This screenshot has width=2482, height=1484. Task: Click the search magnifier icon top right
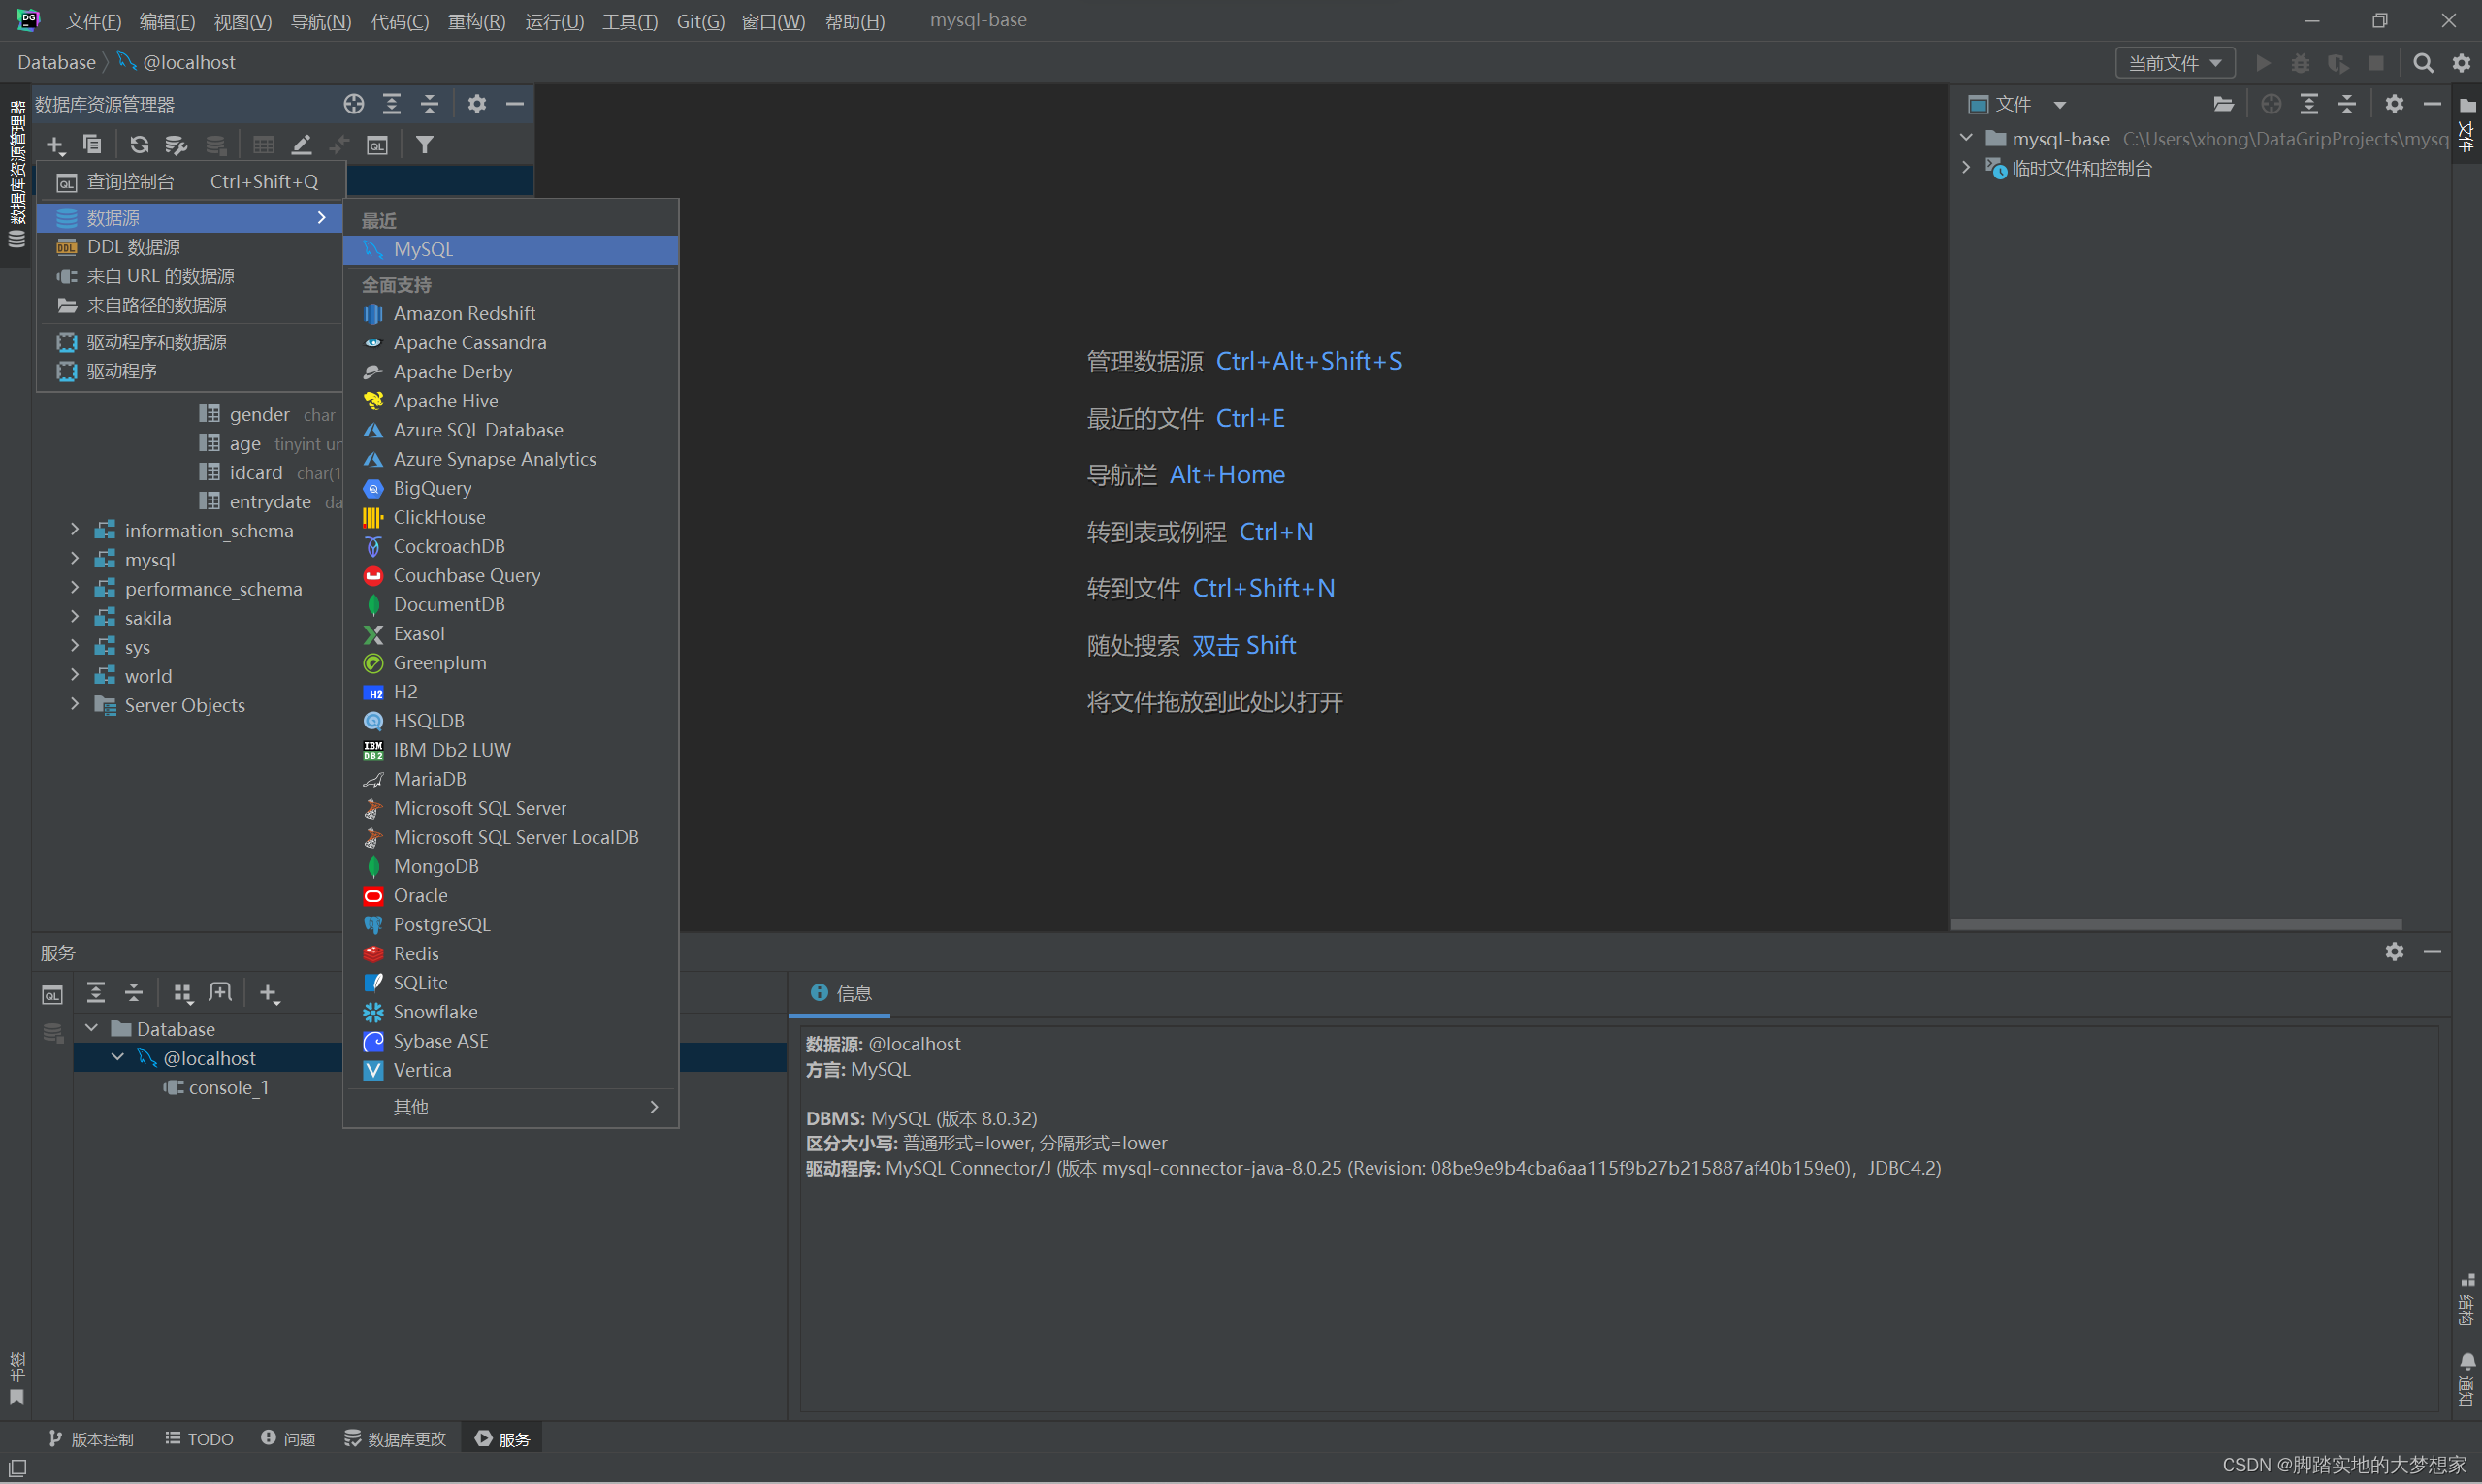coord(2423,63)
